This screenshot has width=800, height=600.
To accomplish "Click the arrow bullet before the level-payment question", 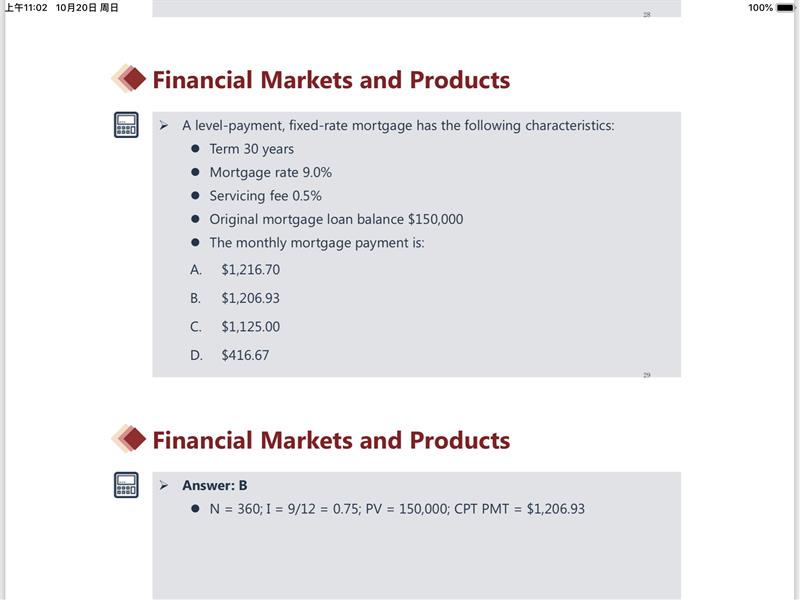I will (x=163, y=125).
